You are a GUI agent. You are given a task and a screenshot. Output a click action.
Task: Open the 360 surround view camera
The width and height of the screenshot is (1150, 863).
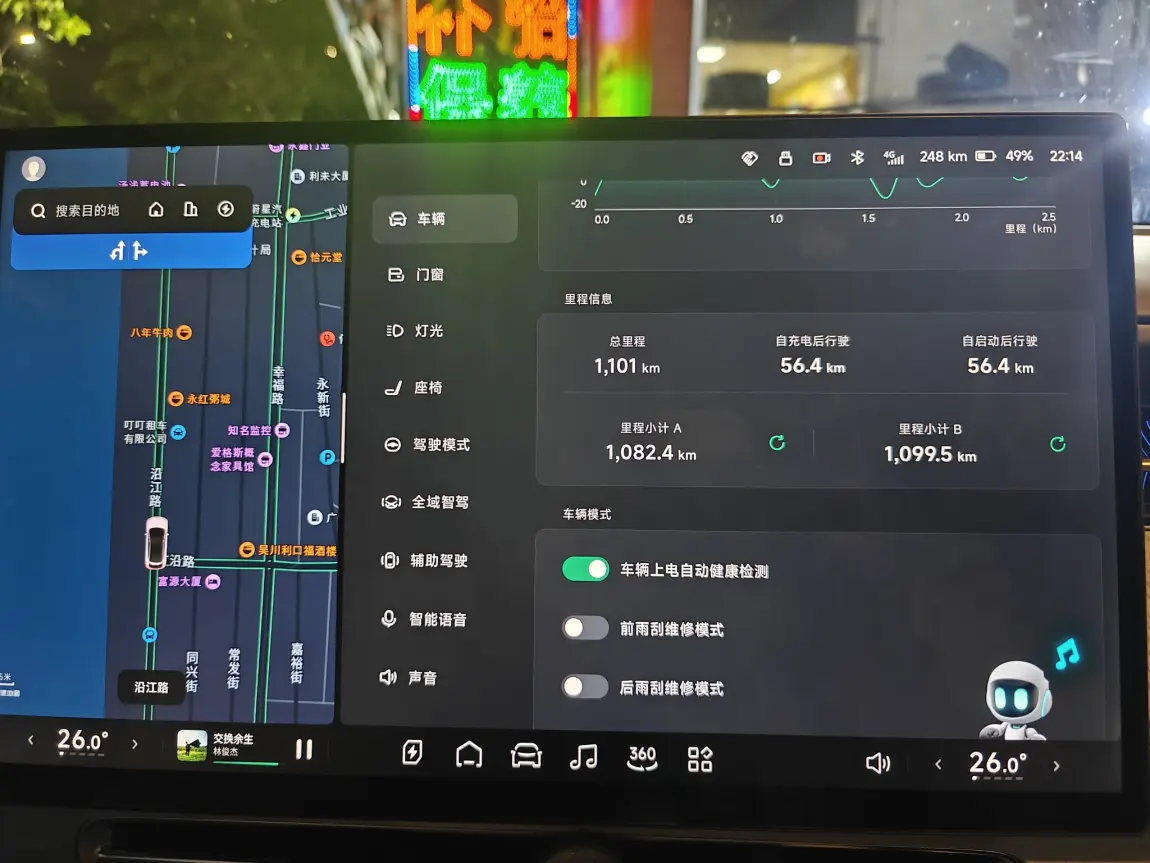pyautogui.click(x=642, y=757)
